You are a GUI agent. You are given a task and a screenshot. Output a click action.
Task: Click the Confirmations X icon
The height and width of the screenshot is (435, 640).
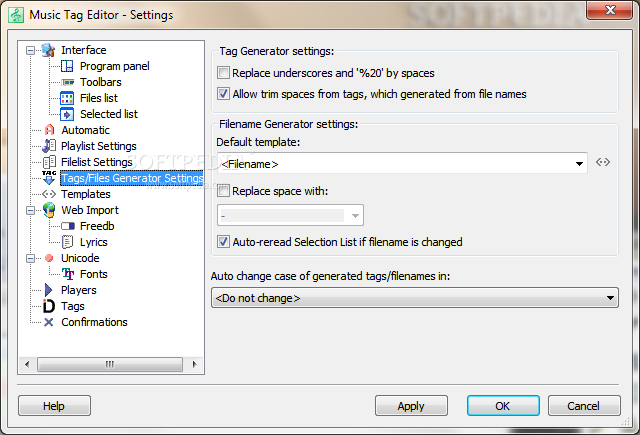pos(49,322)
